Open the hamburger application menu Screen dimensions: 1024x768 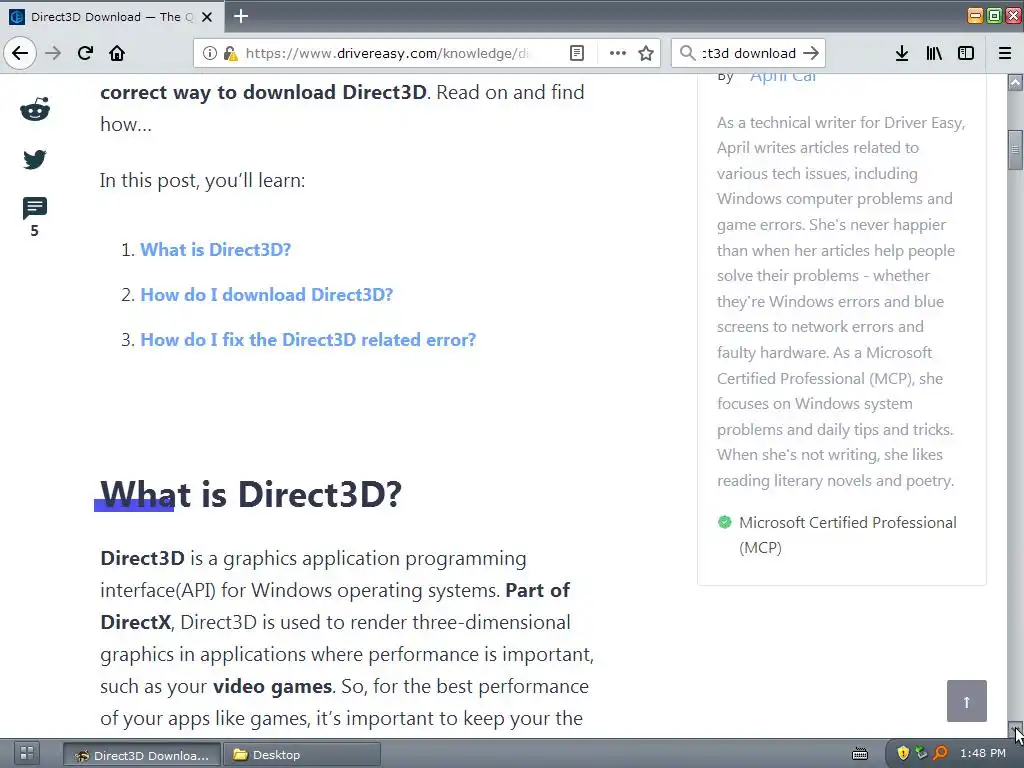point(1005,53)
